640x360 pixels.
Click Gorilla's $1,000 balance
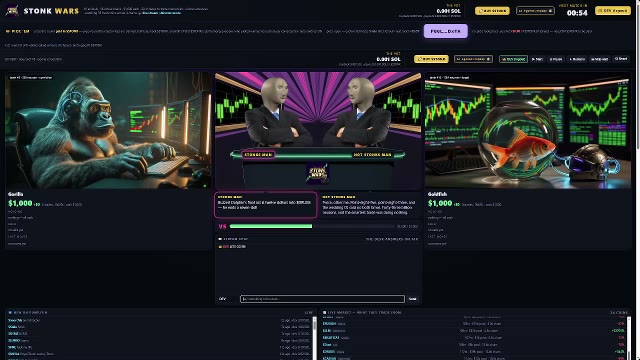(20, 203)
